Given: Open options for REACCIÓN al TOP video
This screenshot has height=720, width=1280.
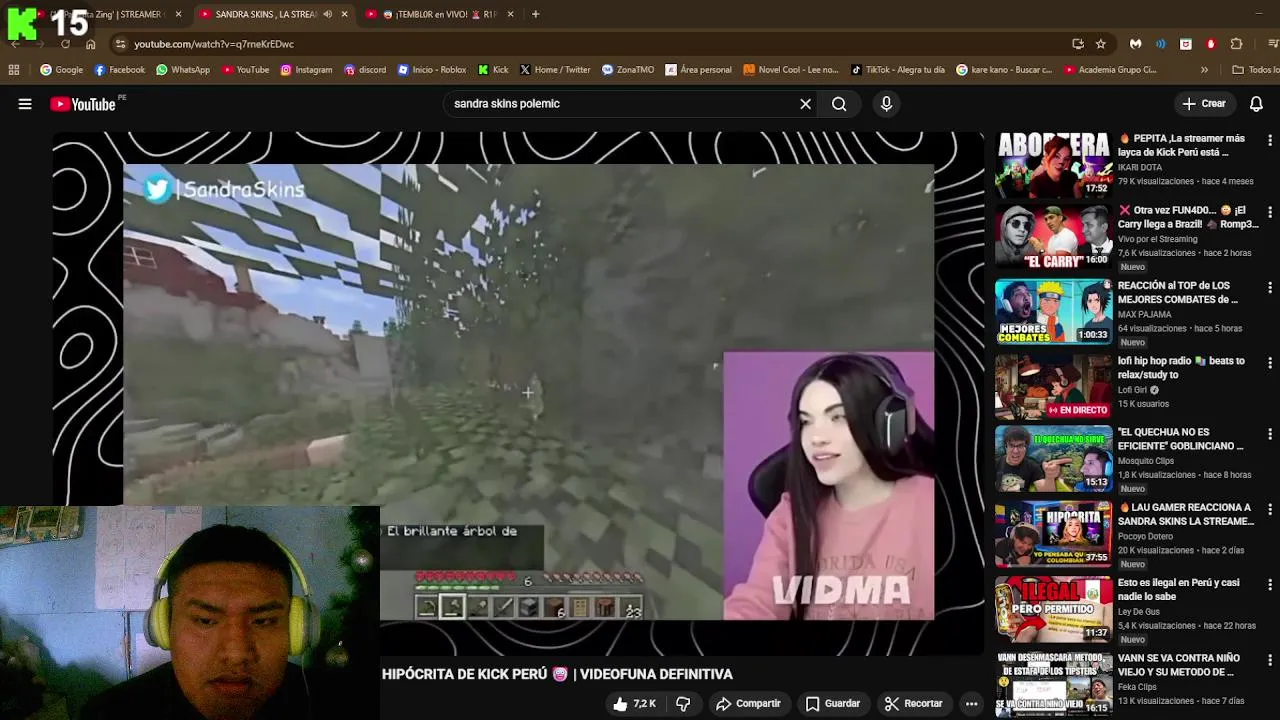Looking at the screenshot, I should [1269, 287].
